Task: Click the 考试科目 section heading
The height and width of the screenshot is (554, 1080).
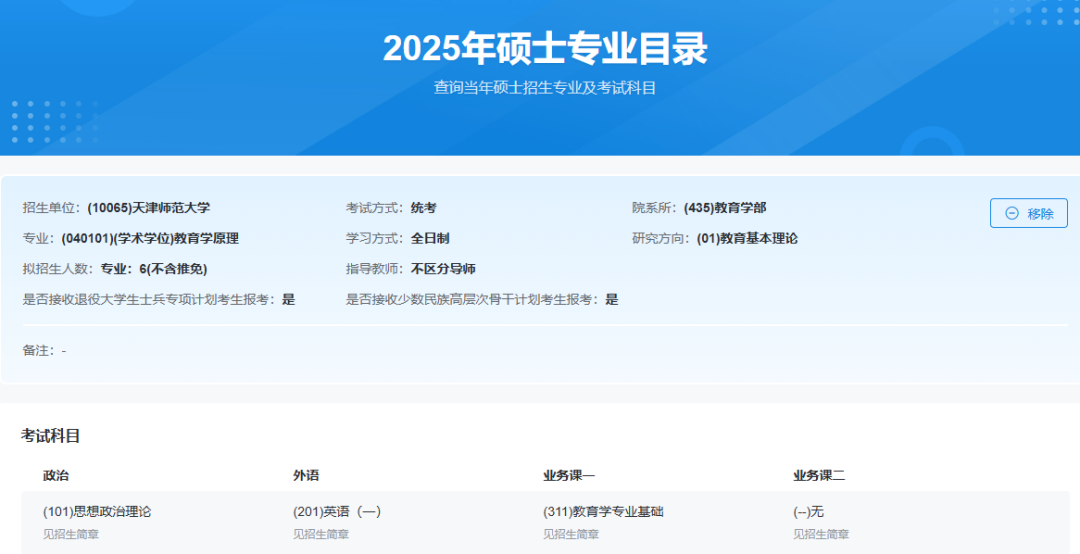Action: pos(51,435)
